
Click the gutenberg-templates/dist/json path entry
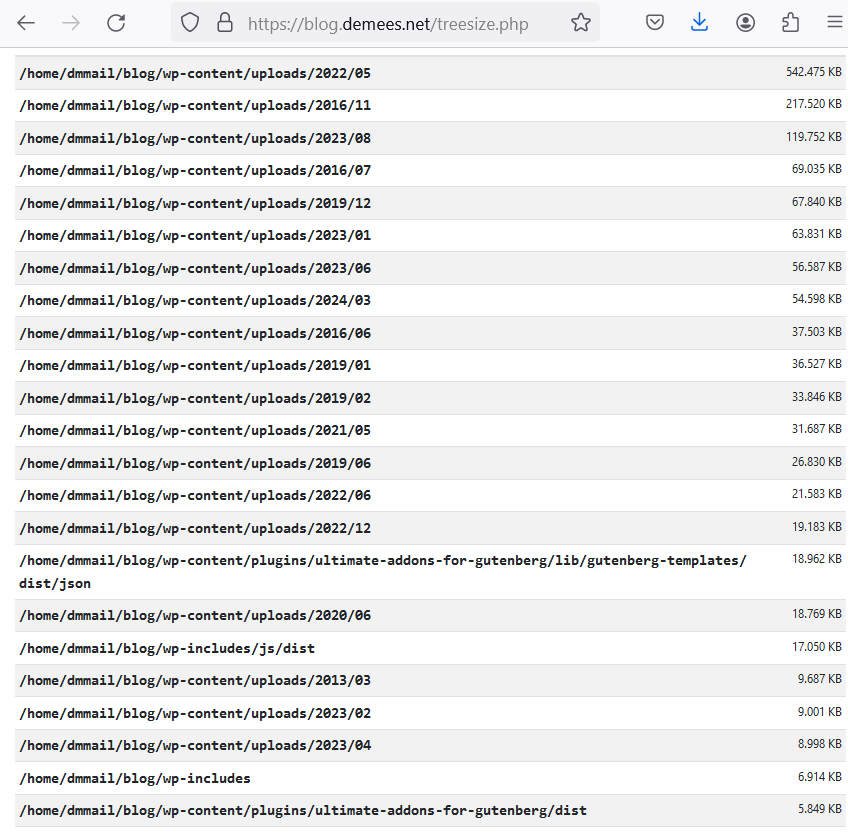coord(382,560)
